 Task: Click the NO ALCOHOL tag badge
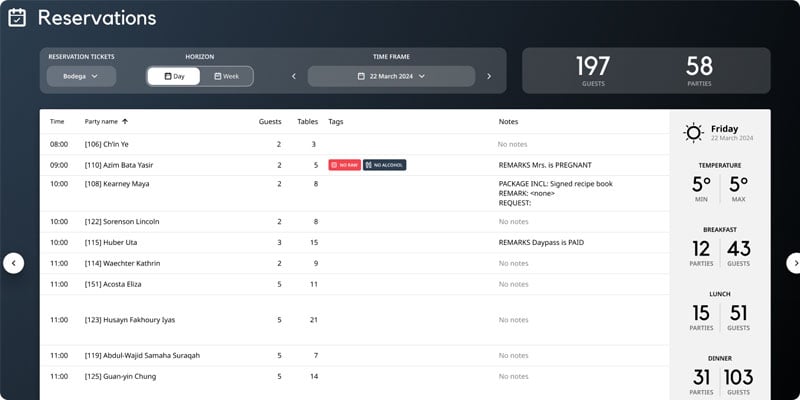point(385,165)
